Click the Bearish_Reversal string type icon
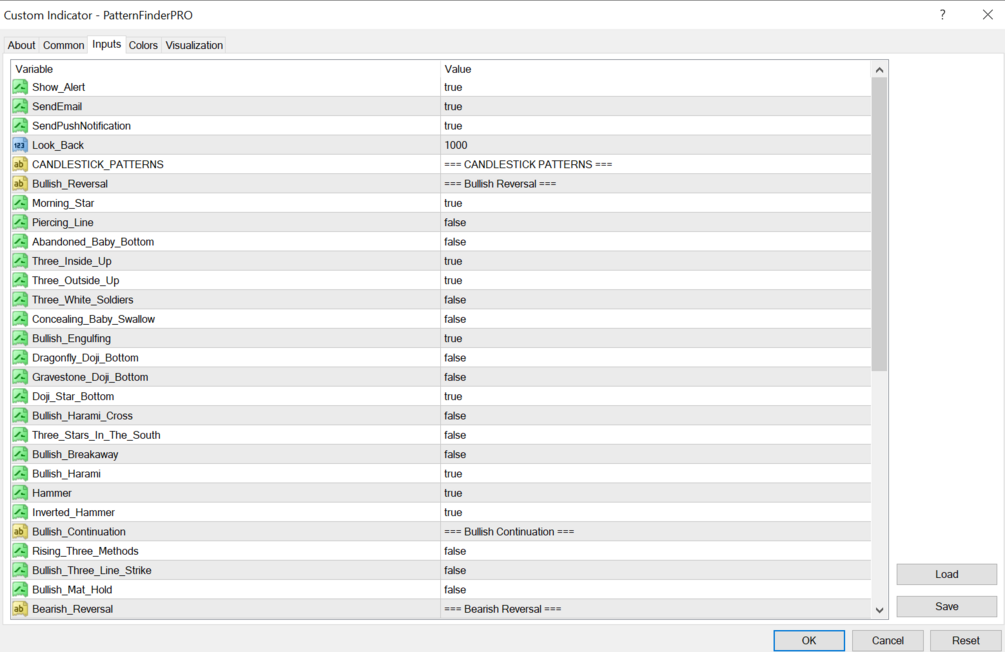 (20, 608)
